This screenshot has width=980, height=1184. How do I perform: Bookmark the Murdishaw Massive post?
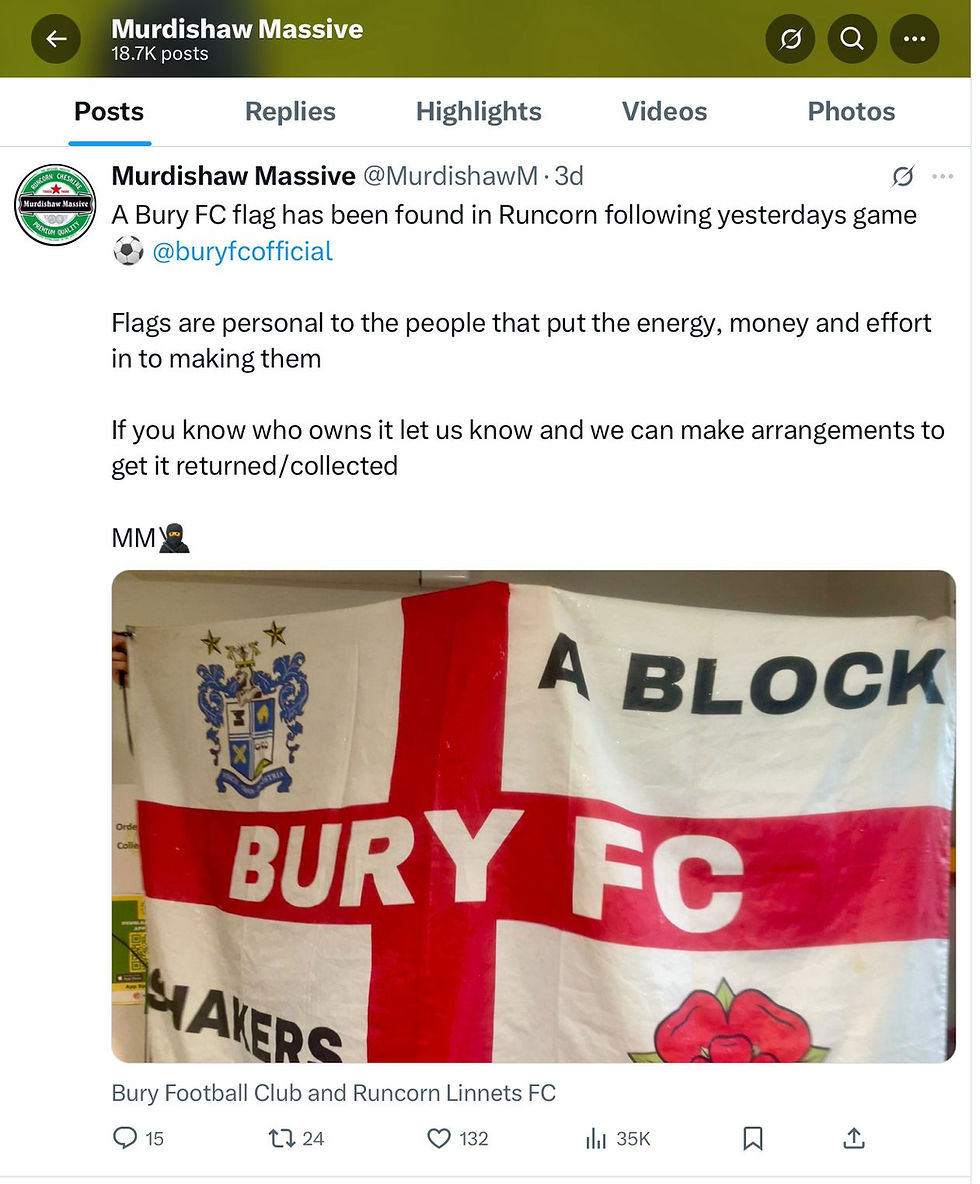click(x=753, y=1138)
